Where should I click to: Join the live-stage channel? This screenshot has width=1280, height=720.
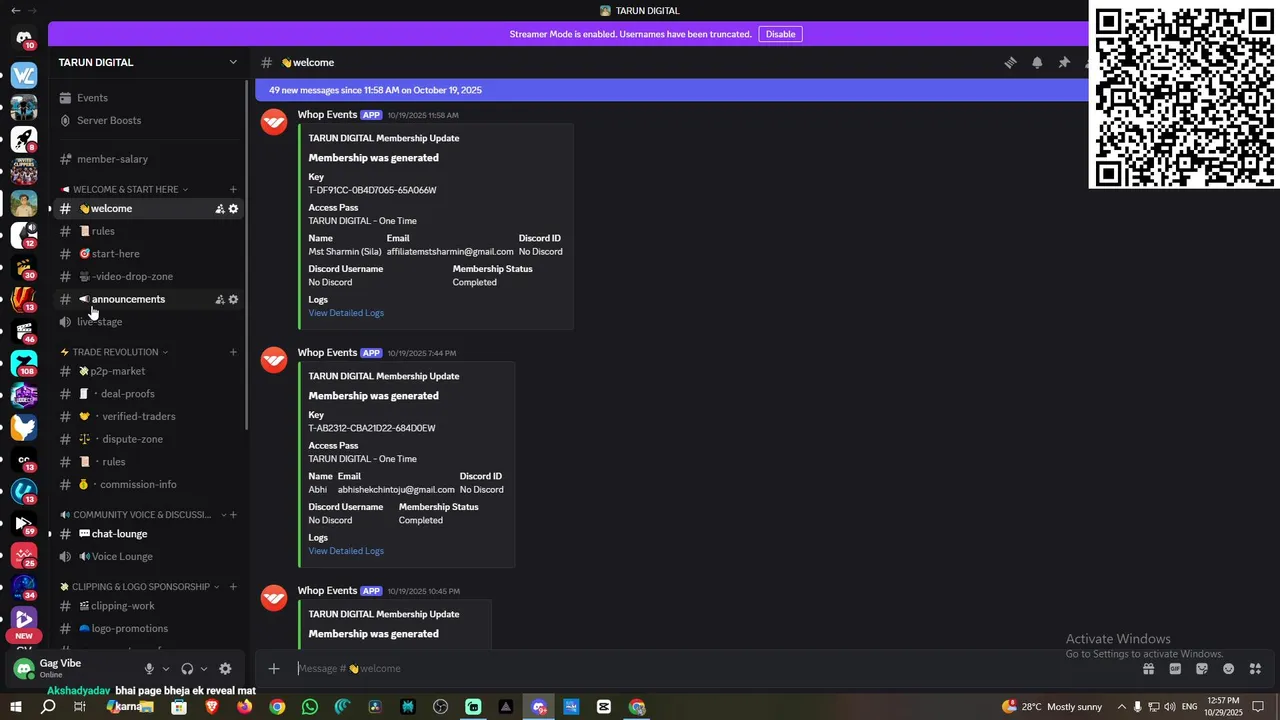point(148,322)
